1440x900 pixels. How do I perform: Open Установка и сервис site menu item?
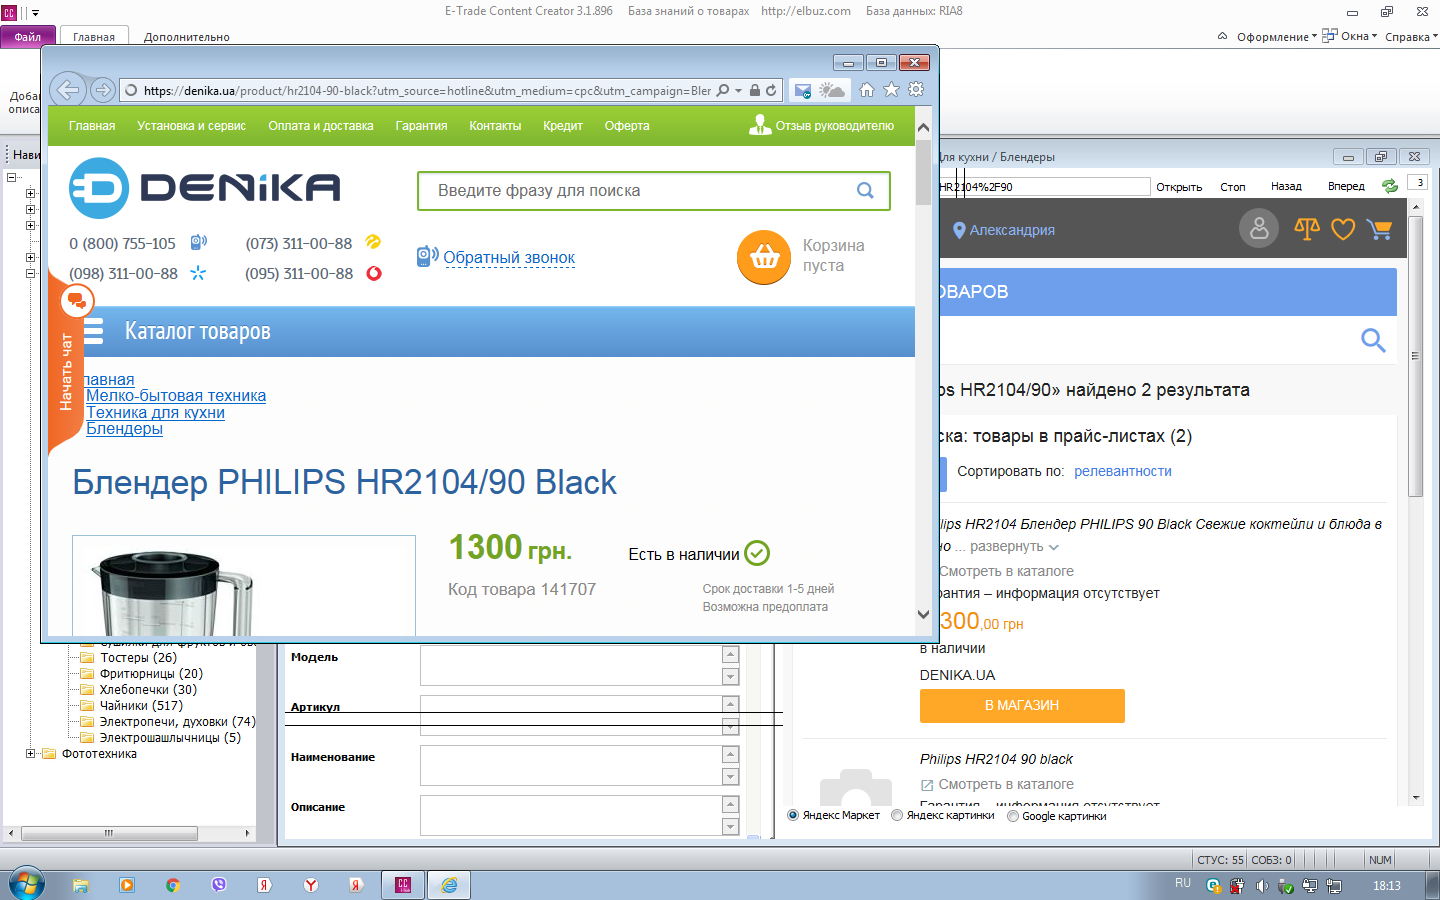[x=191, y=126]
